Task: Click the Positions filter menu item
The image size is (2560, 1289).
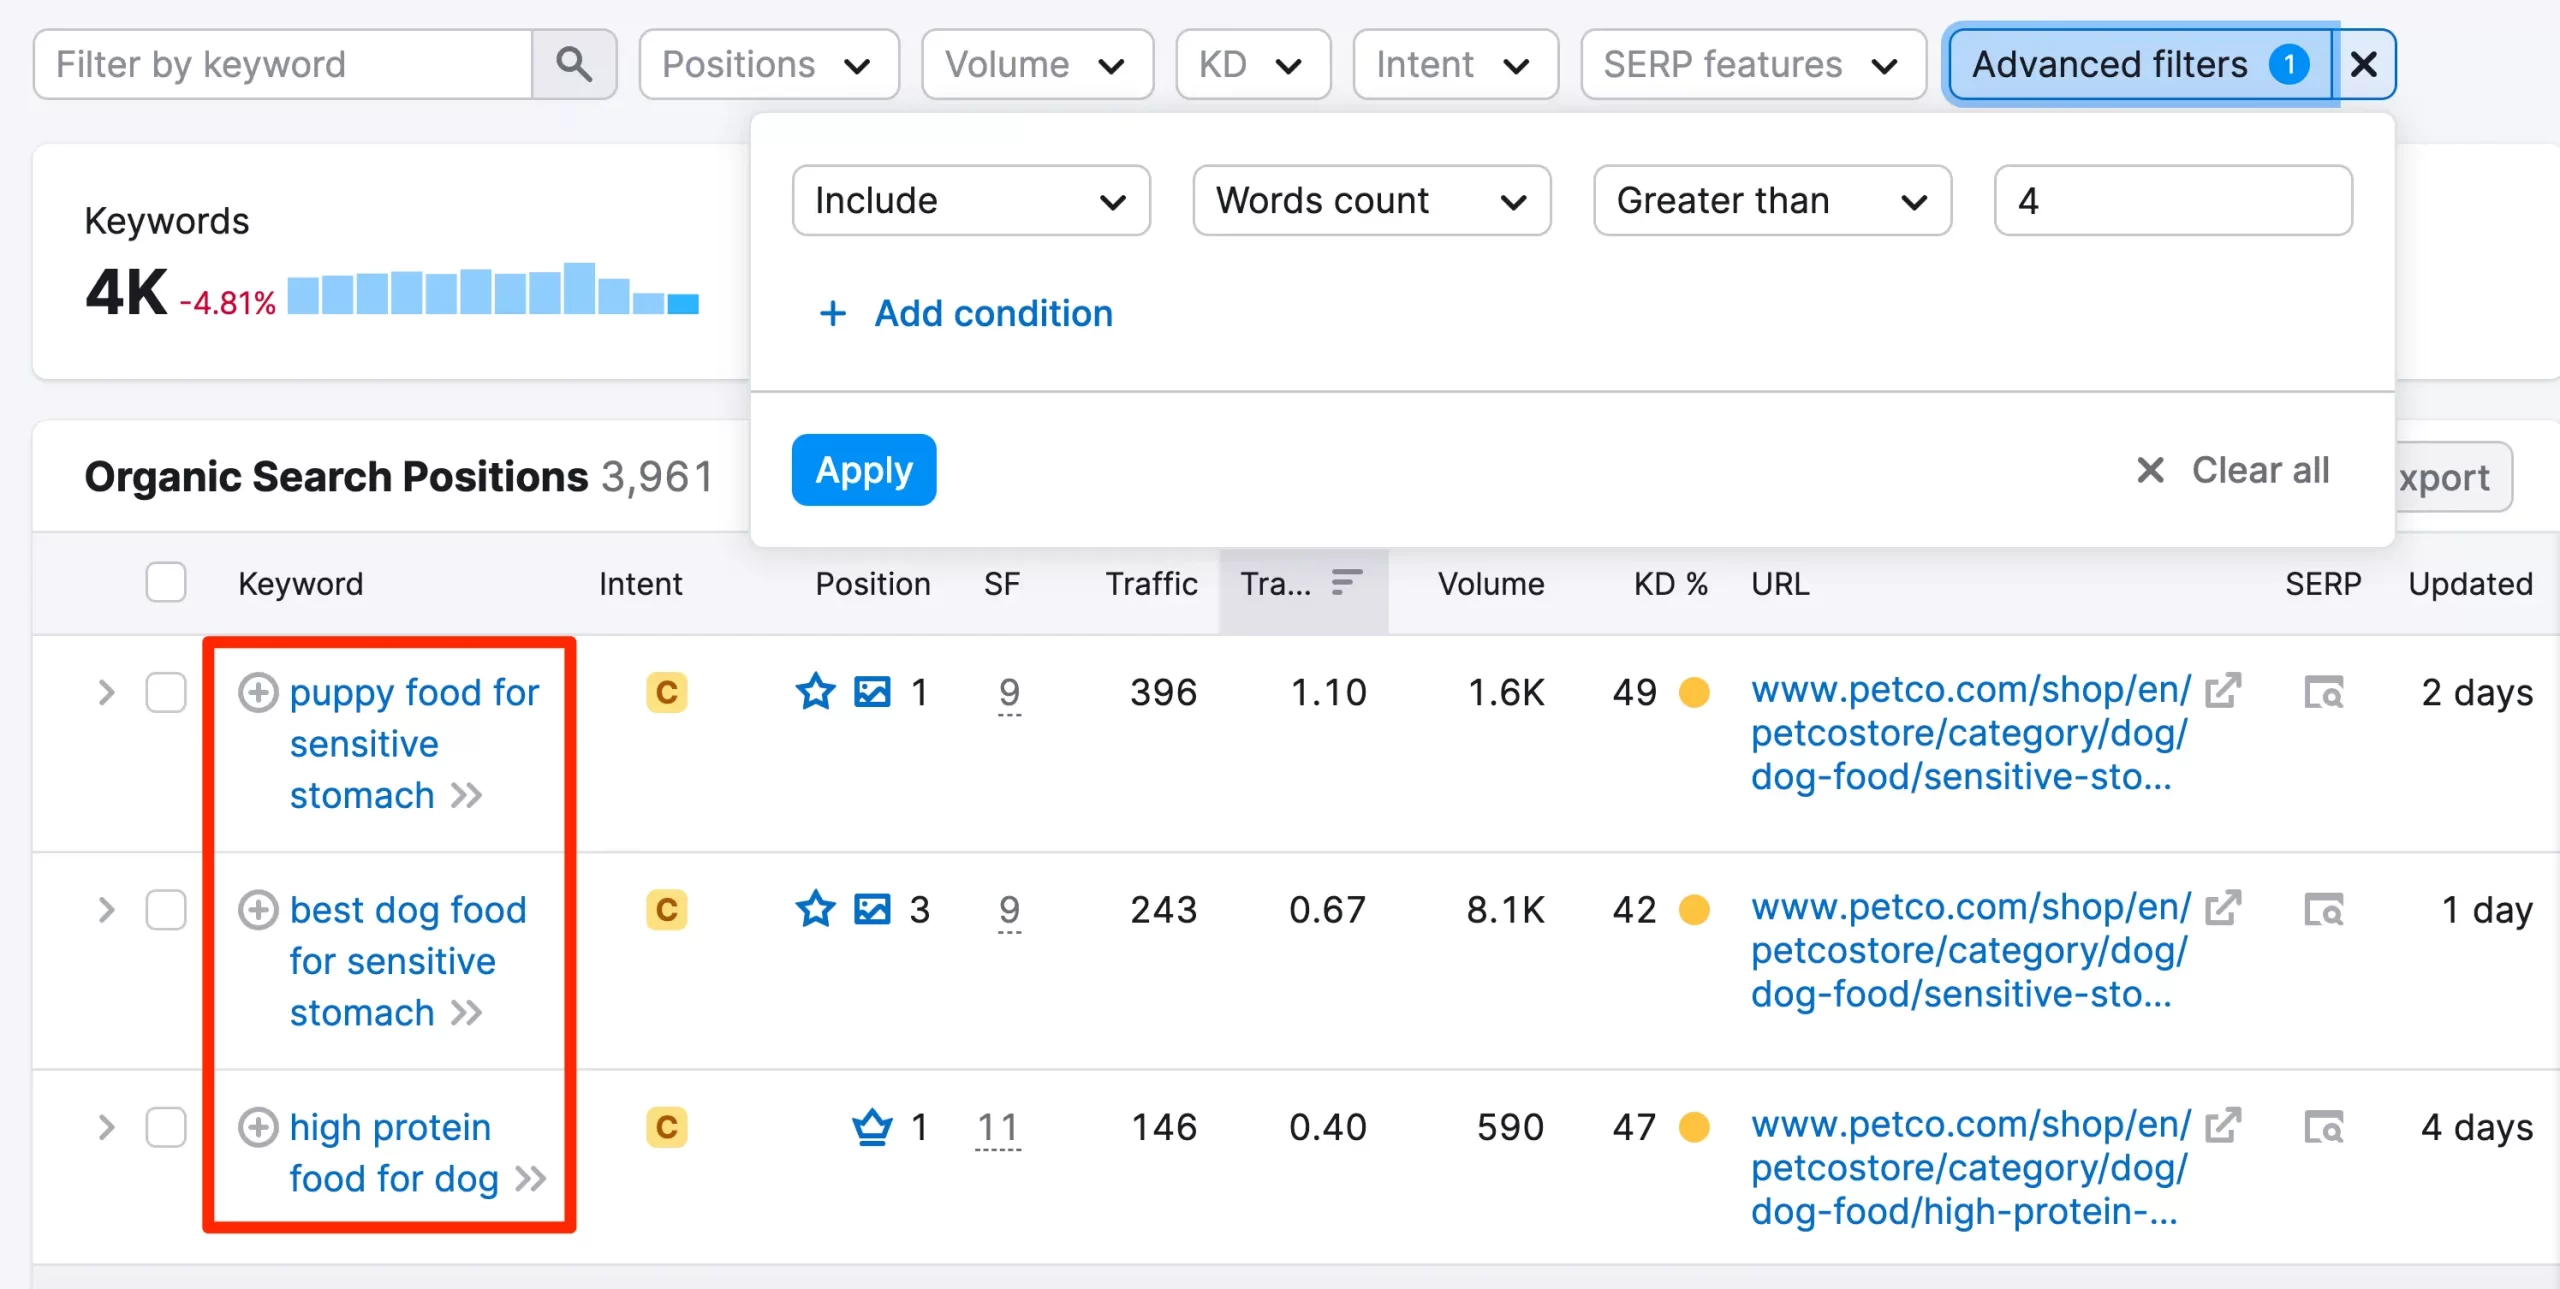Action: [x=759, y=64]
